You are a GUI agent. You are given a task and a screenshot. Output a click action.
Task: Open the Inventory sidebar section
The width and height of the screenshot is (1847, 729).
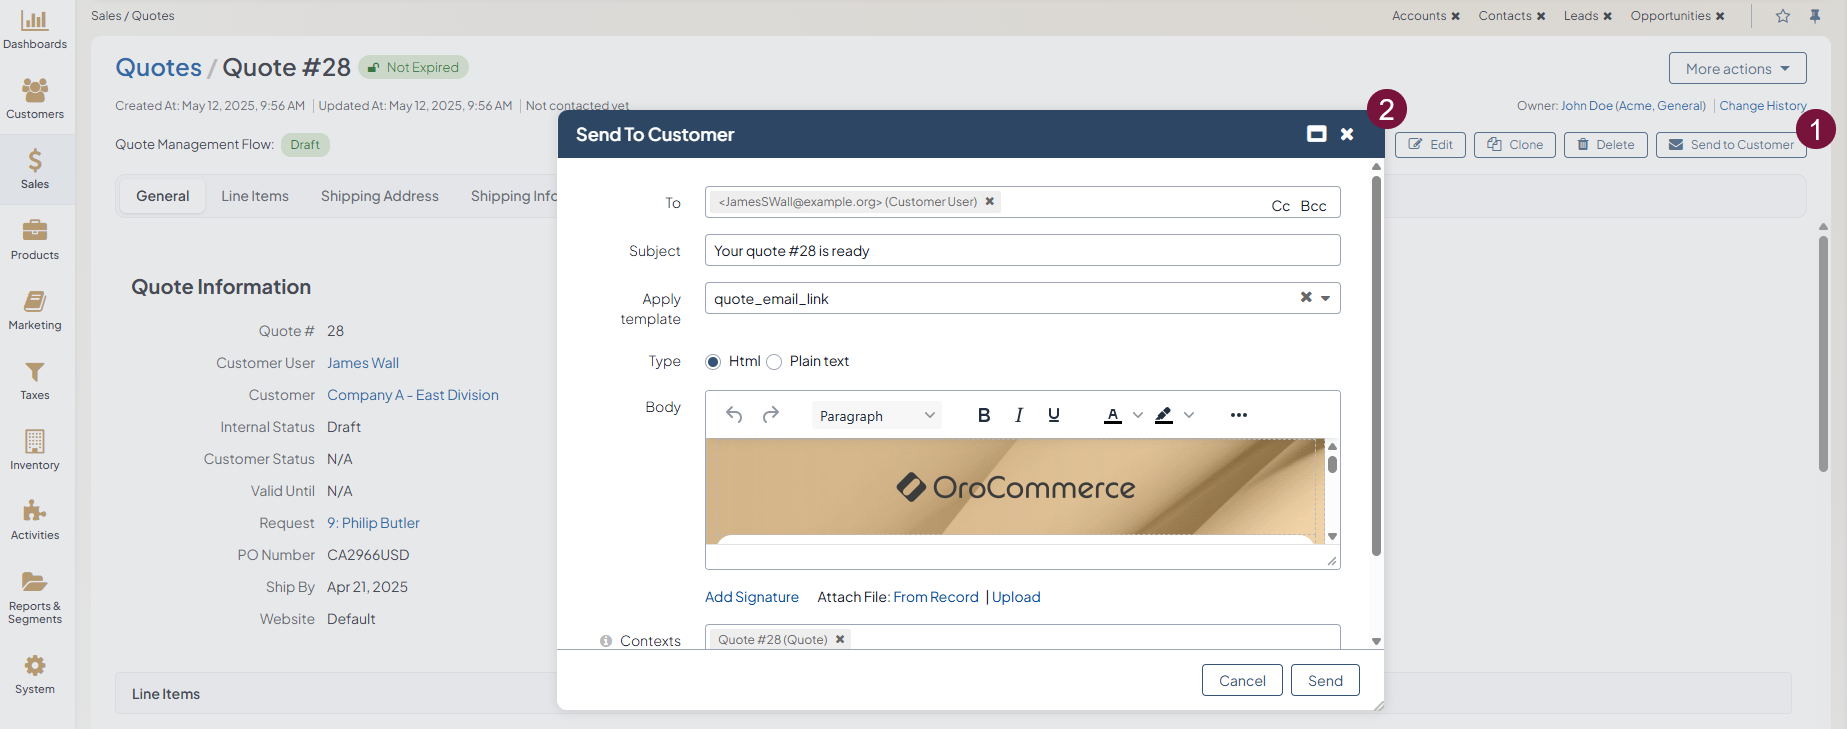pos(35,450)
